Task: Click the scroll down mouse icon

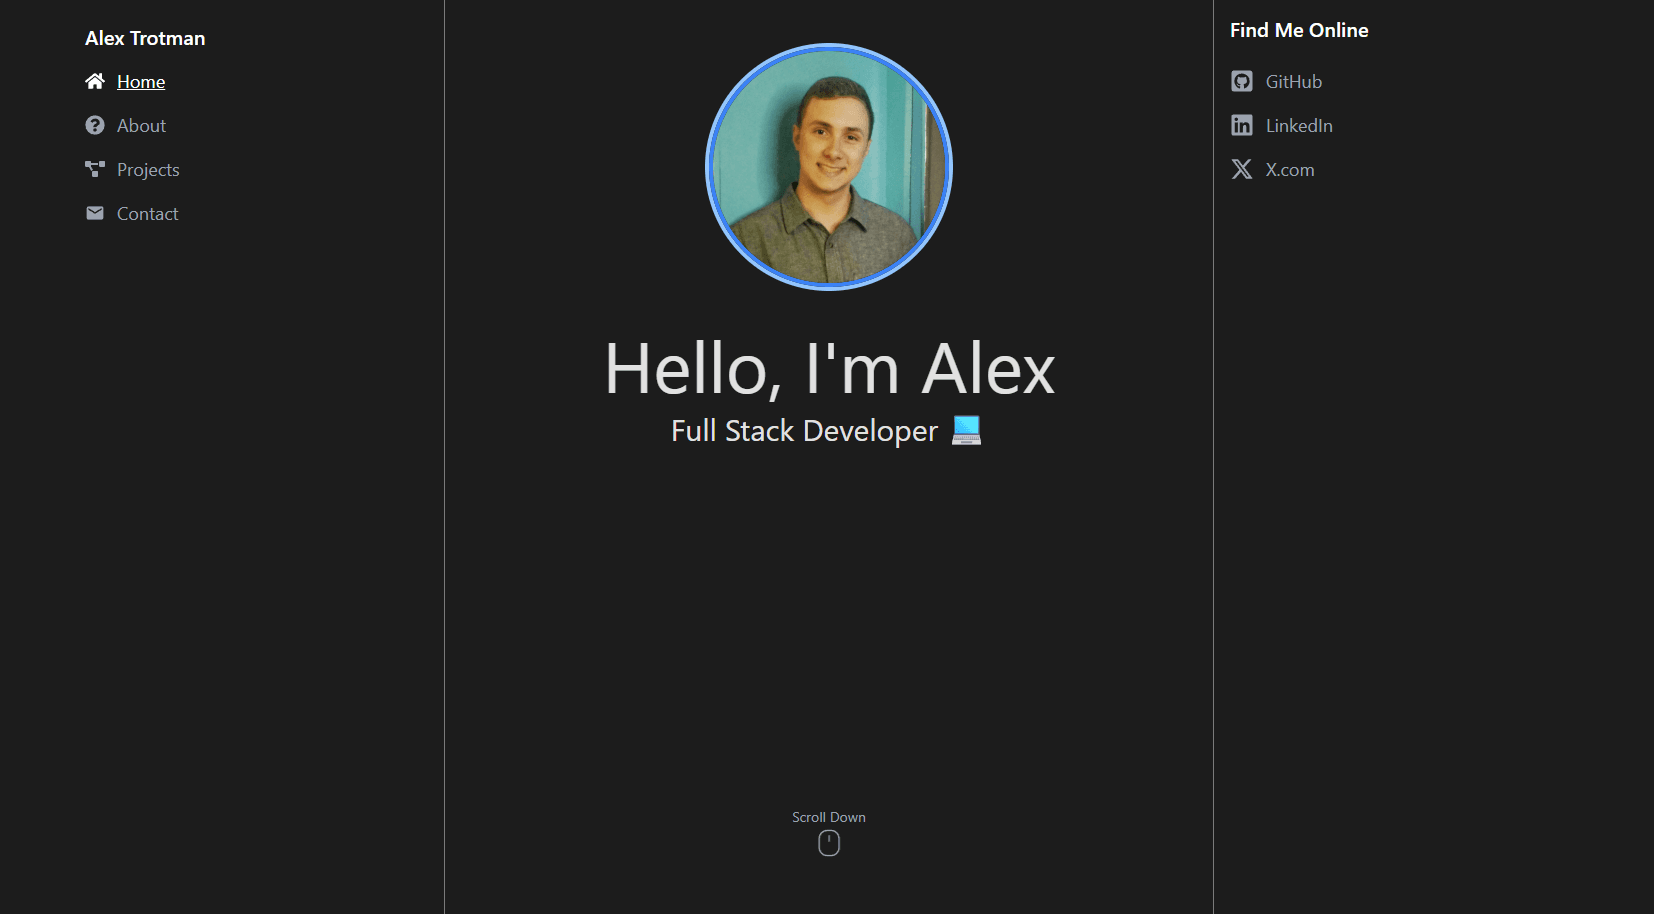Action: pos(829,843)
